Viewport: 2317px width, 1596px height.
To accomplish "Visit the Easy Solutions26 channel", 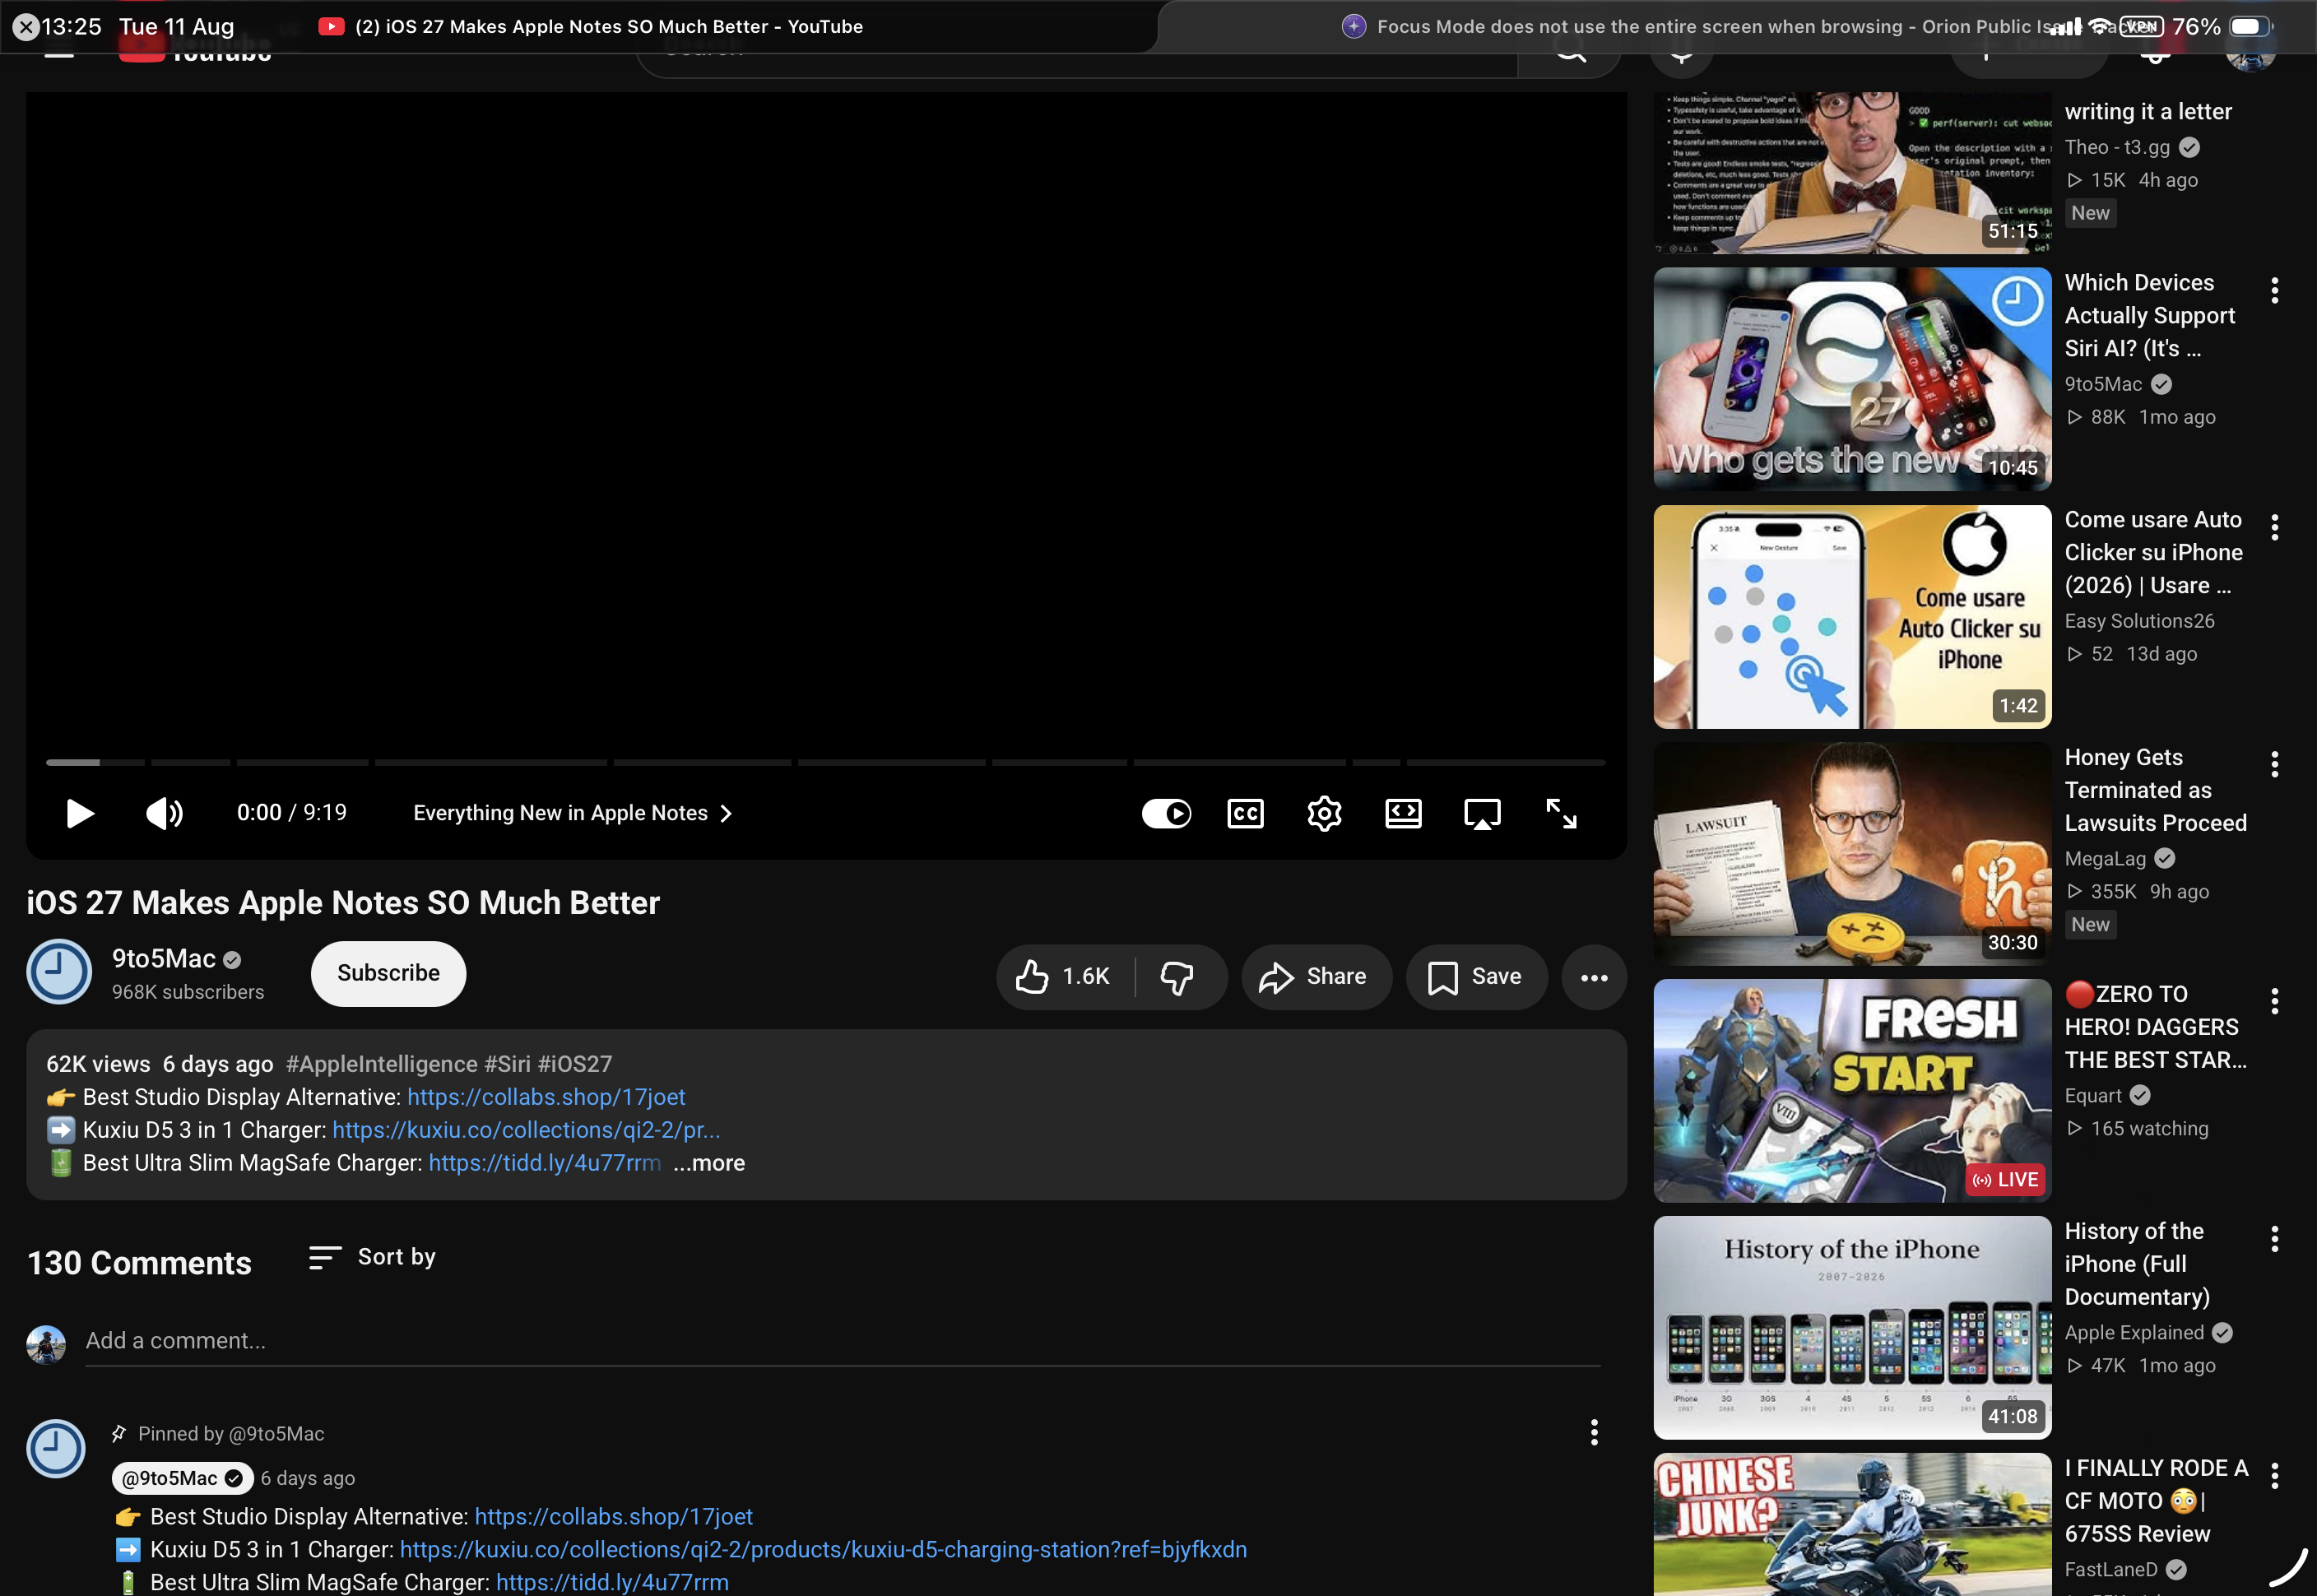I will (2139, 621).
